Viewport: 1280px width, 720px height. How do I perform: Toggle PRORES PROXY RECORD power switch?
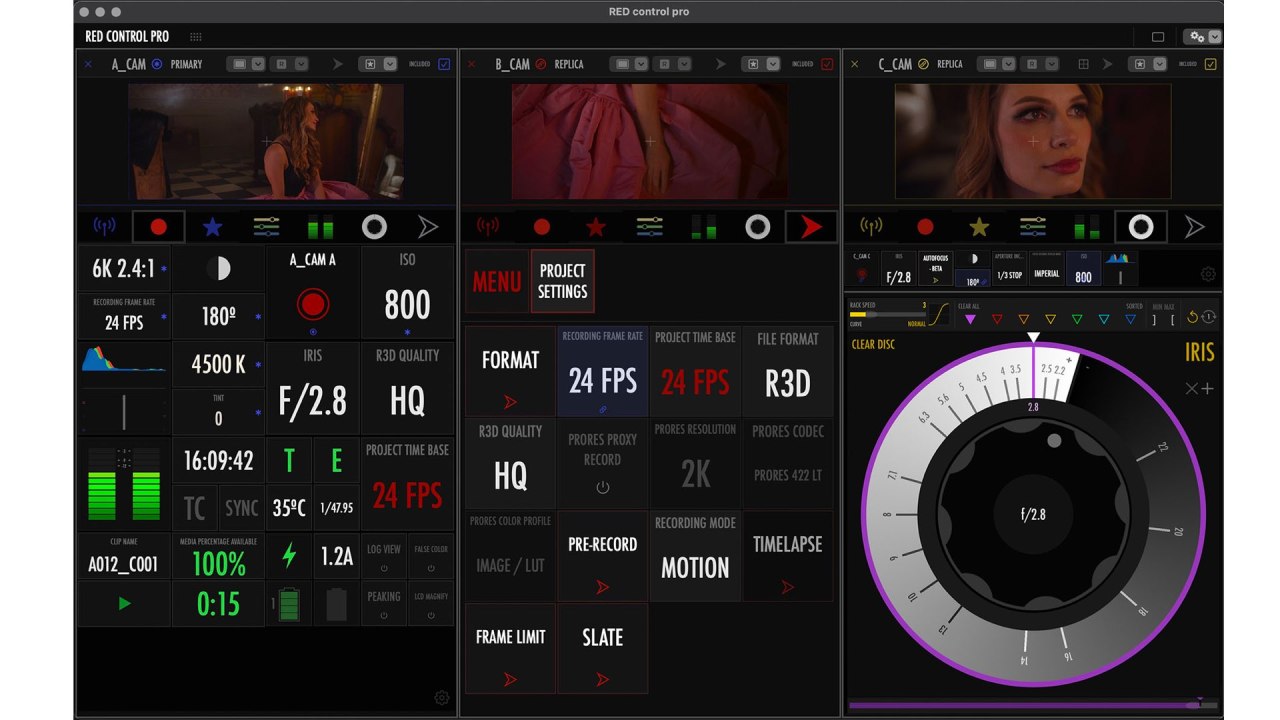click(x=602, y=488)
